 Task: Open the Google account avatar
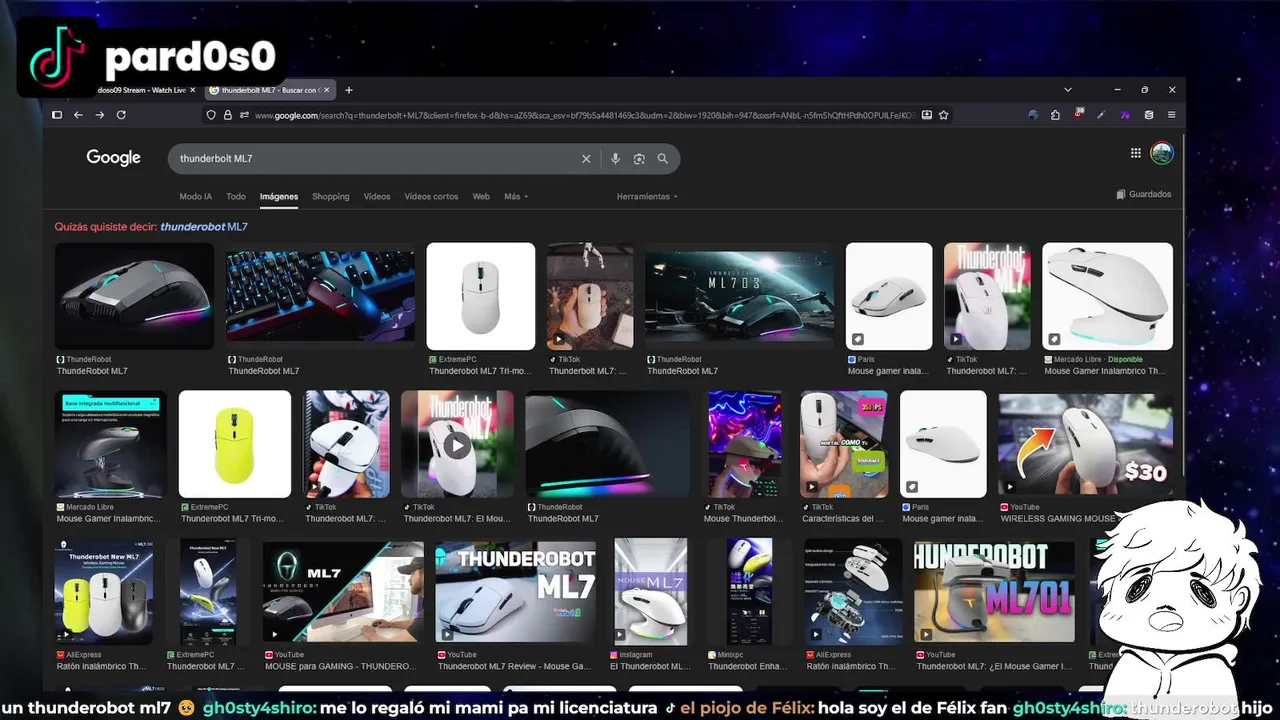[x=1161, y=153]
